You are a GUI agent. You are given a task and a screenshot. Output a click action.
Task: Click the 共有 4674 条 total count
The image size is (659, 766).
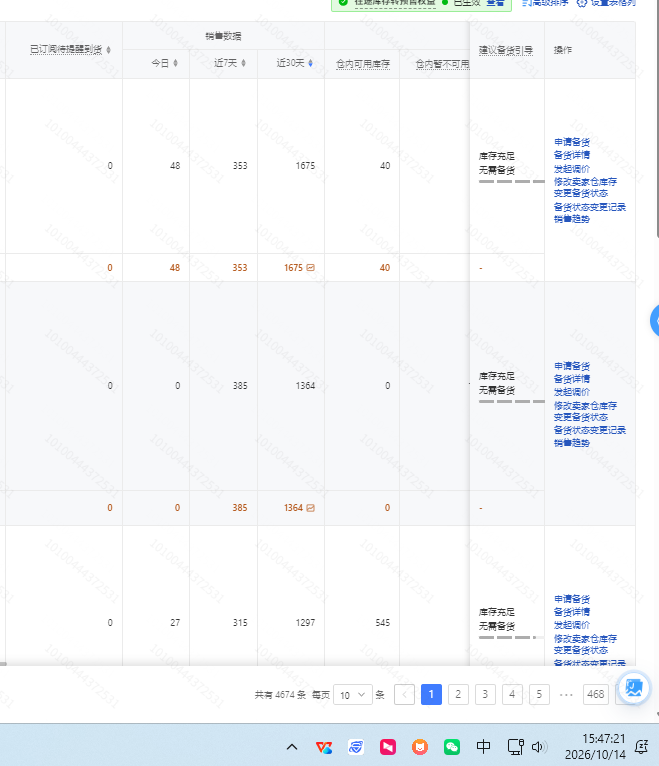(x=280, y=695)
